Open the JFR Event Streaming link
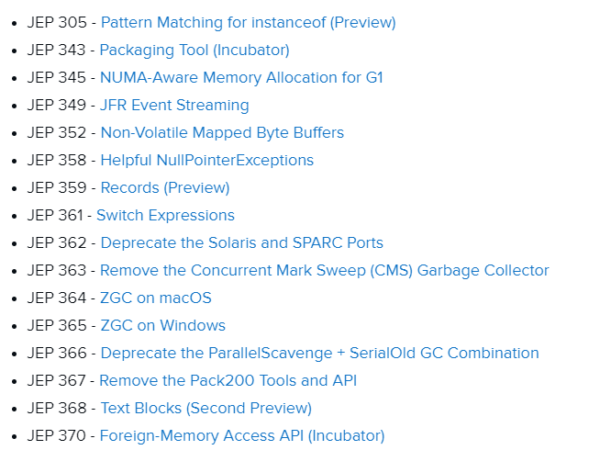The width and height of the screenshot is (600, 450). pos(174,105)
